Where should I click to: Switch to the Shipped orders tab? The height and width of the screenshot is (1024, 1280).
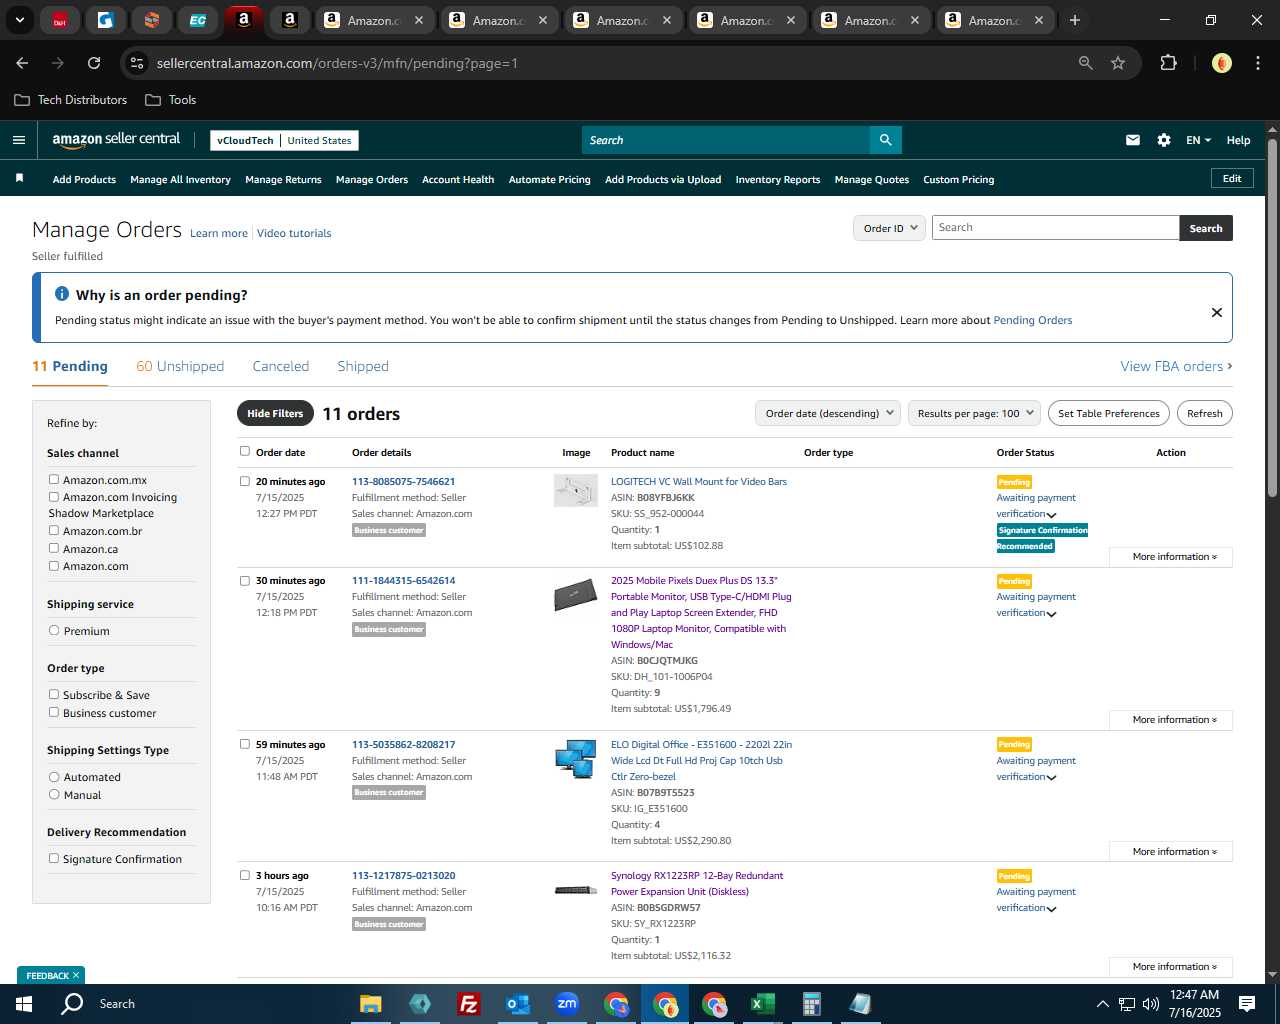(x=363, y=366)
